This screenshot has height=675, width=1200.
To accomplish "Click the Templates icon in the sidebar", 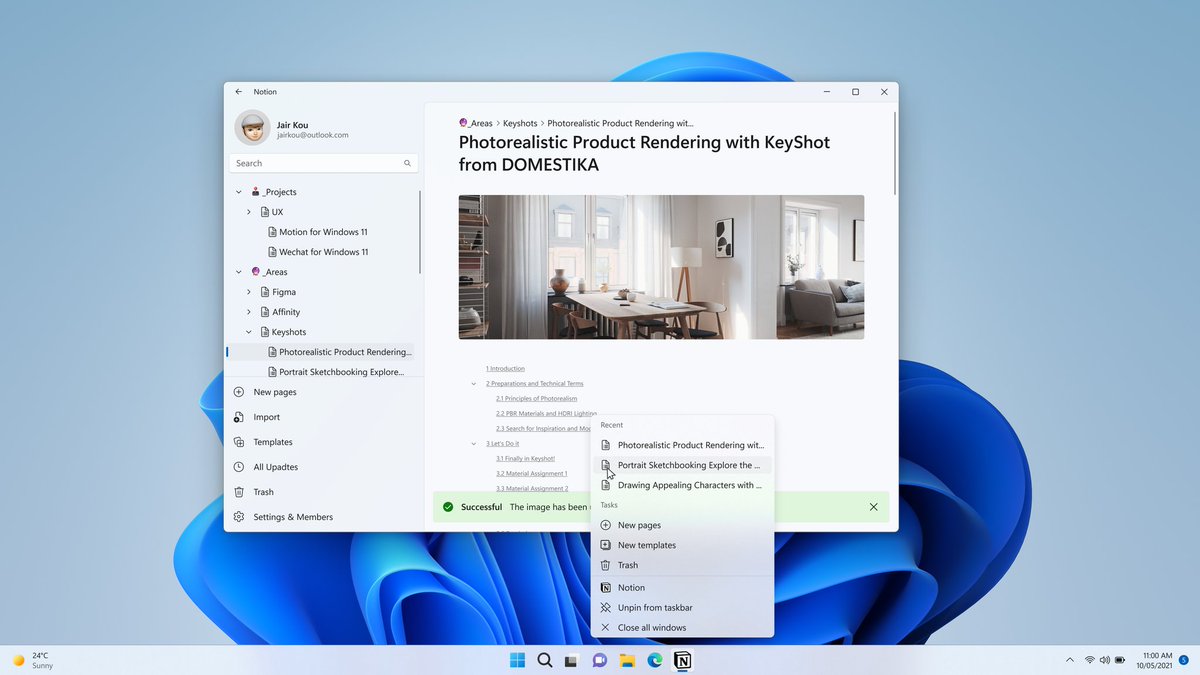I will pos(239,442).
